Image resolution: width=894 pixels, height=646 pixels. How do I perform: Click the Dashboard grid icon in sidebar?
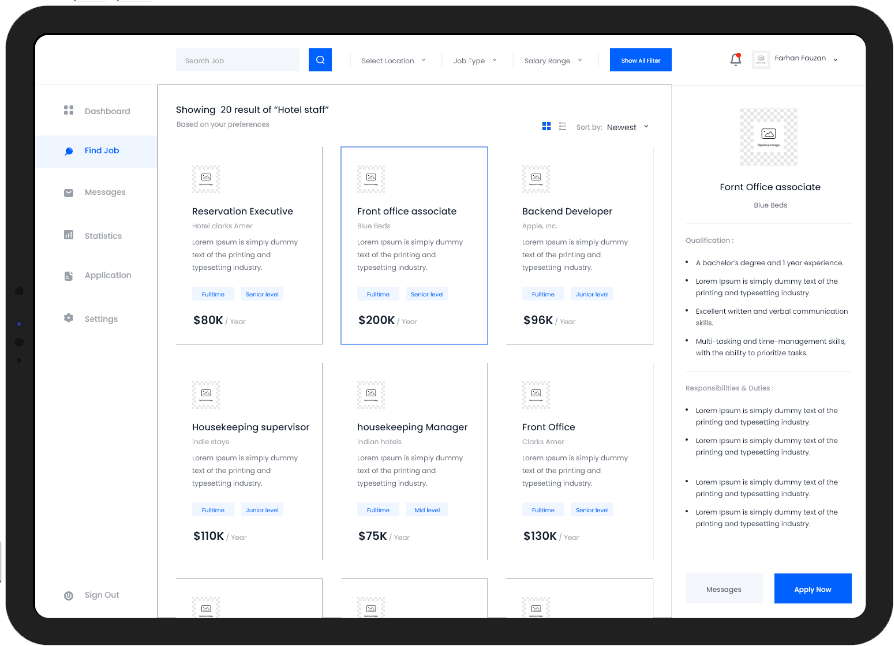click(69, 111)
